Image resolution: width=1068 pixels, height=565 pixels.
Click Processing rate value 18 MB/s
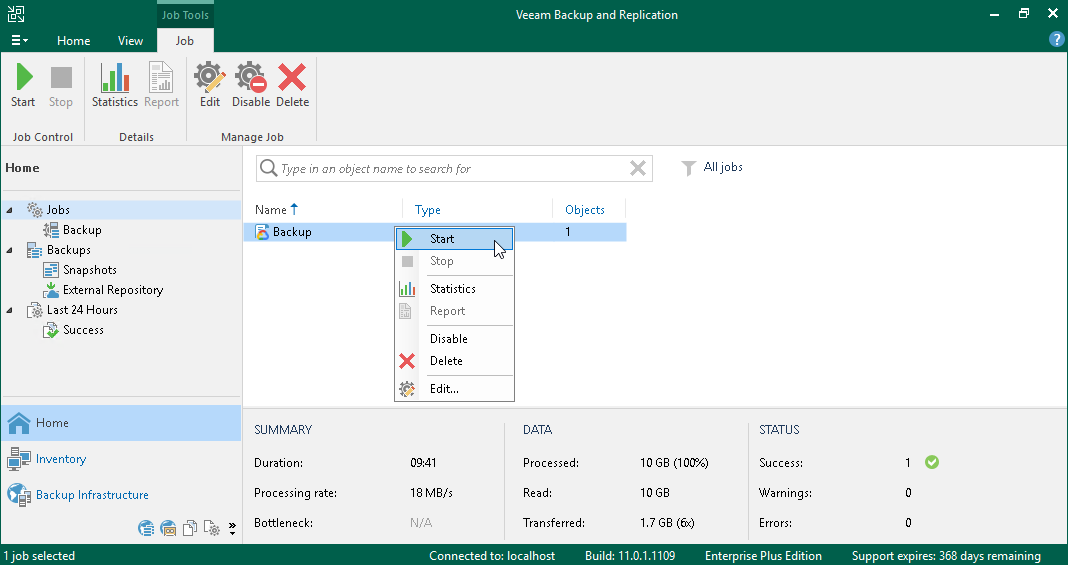tap(431, 493)
